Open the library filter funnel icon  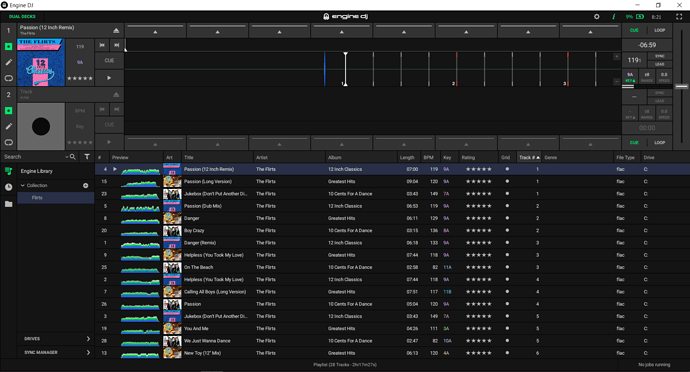pyautogui.click(x=87, y=157)
